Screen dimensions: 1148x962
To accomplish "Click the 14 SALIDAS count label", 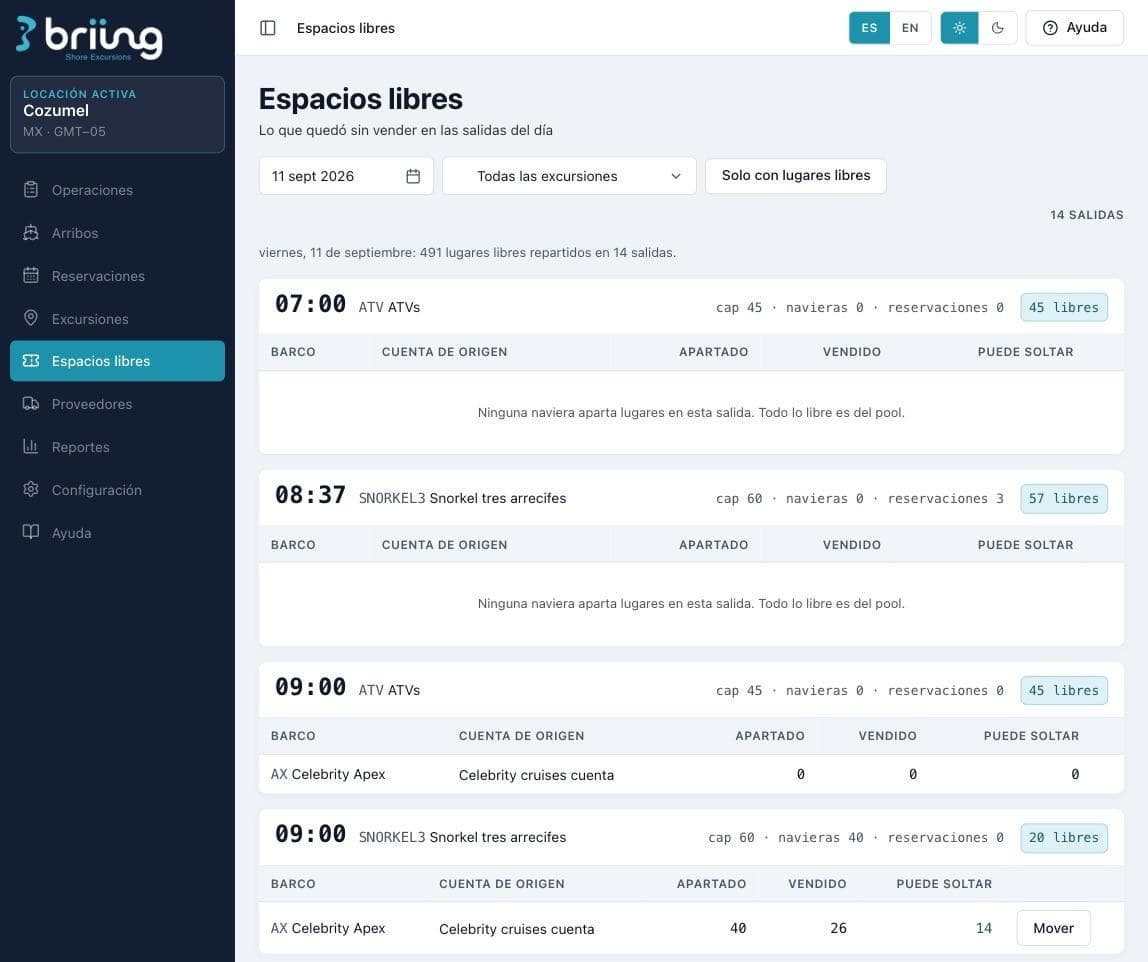I will [x=1086, y=215].
